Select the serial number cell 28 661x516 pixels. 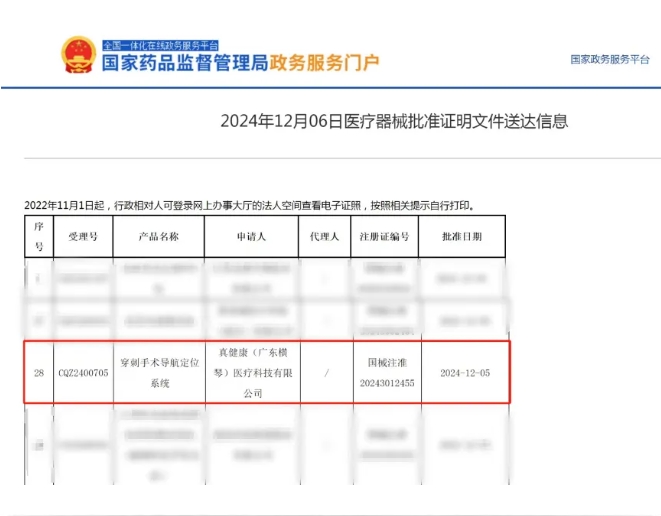pyautogui.click(x=39, y=373)
